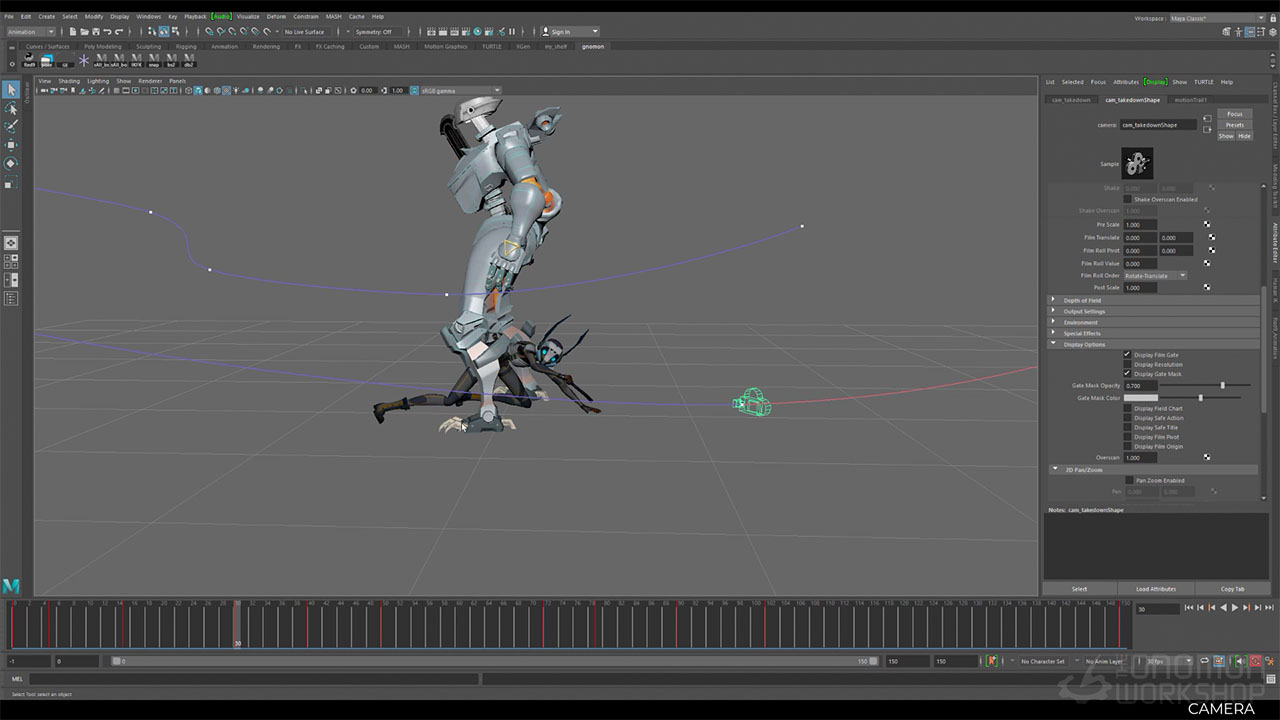1280x720 pixels.
Task: Open the Film Roll Order dropdown
Action: point(1155,275)
